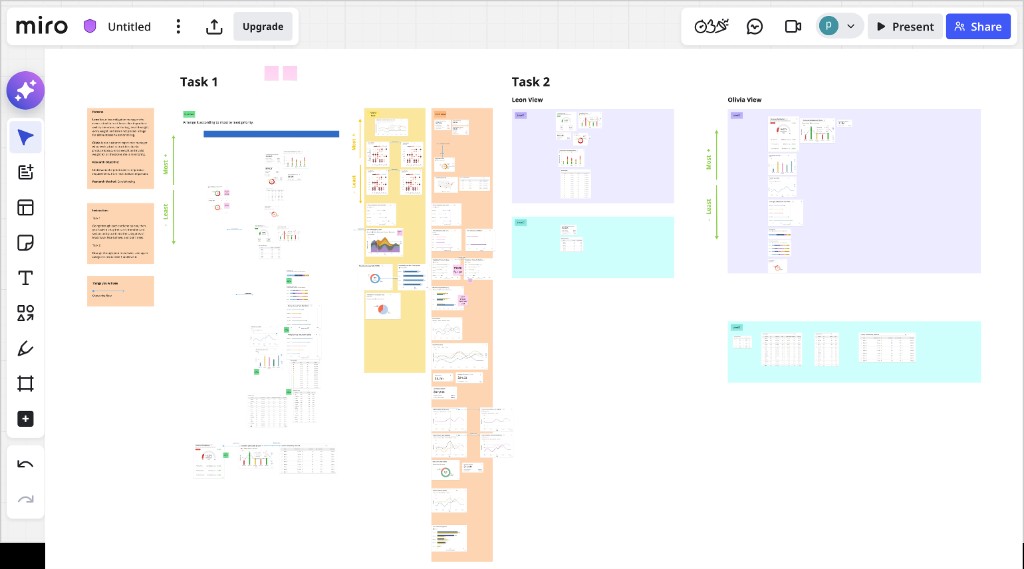Open the Templates tool in sidebar

click(x=25, y=172)
